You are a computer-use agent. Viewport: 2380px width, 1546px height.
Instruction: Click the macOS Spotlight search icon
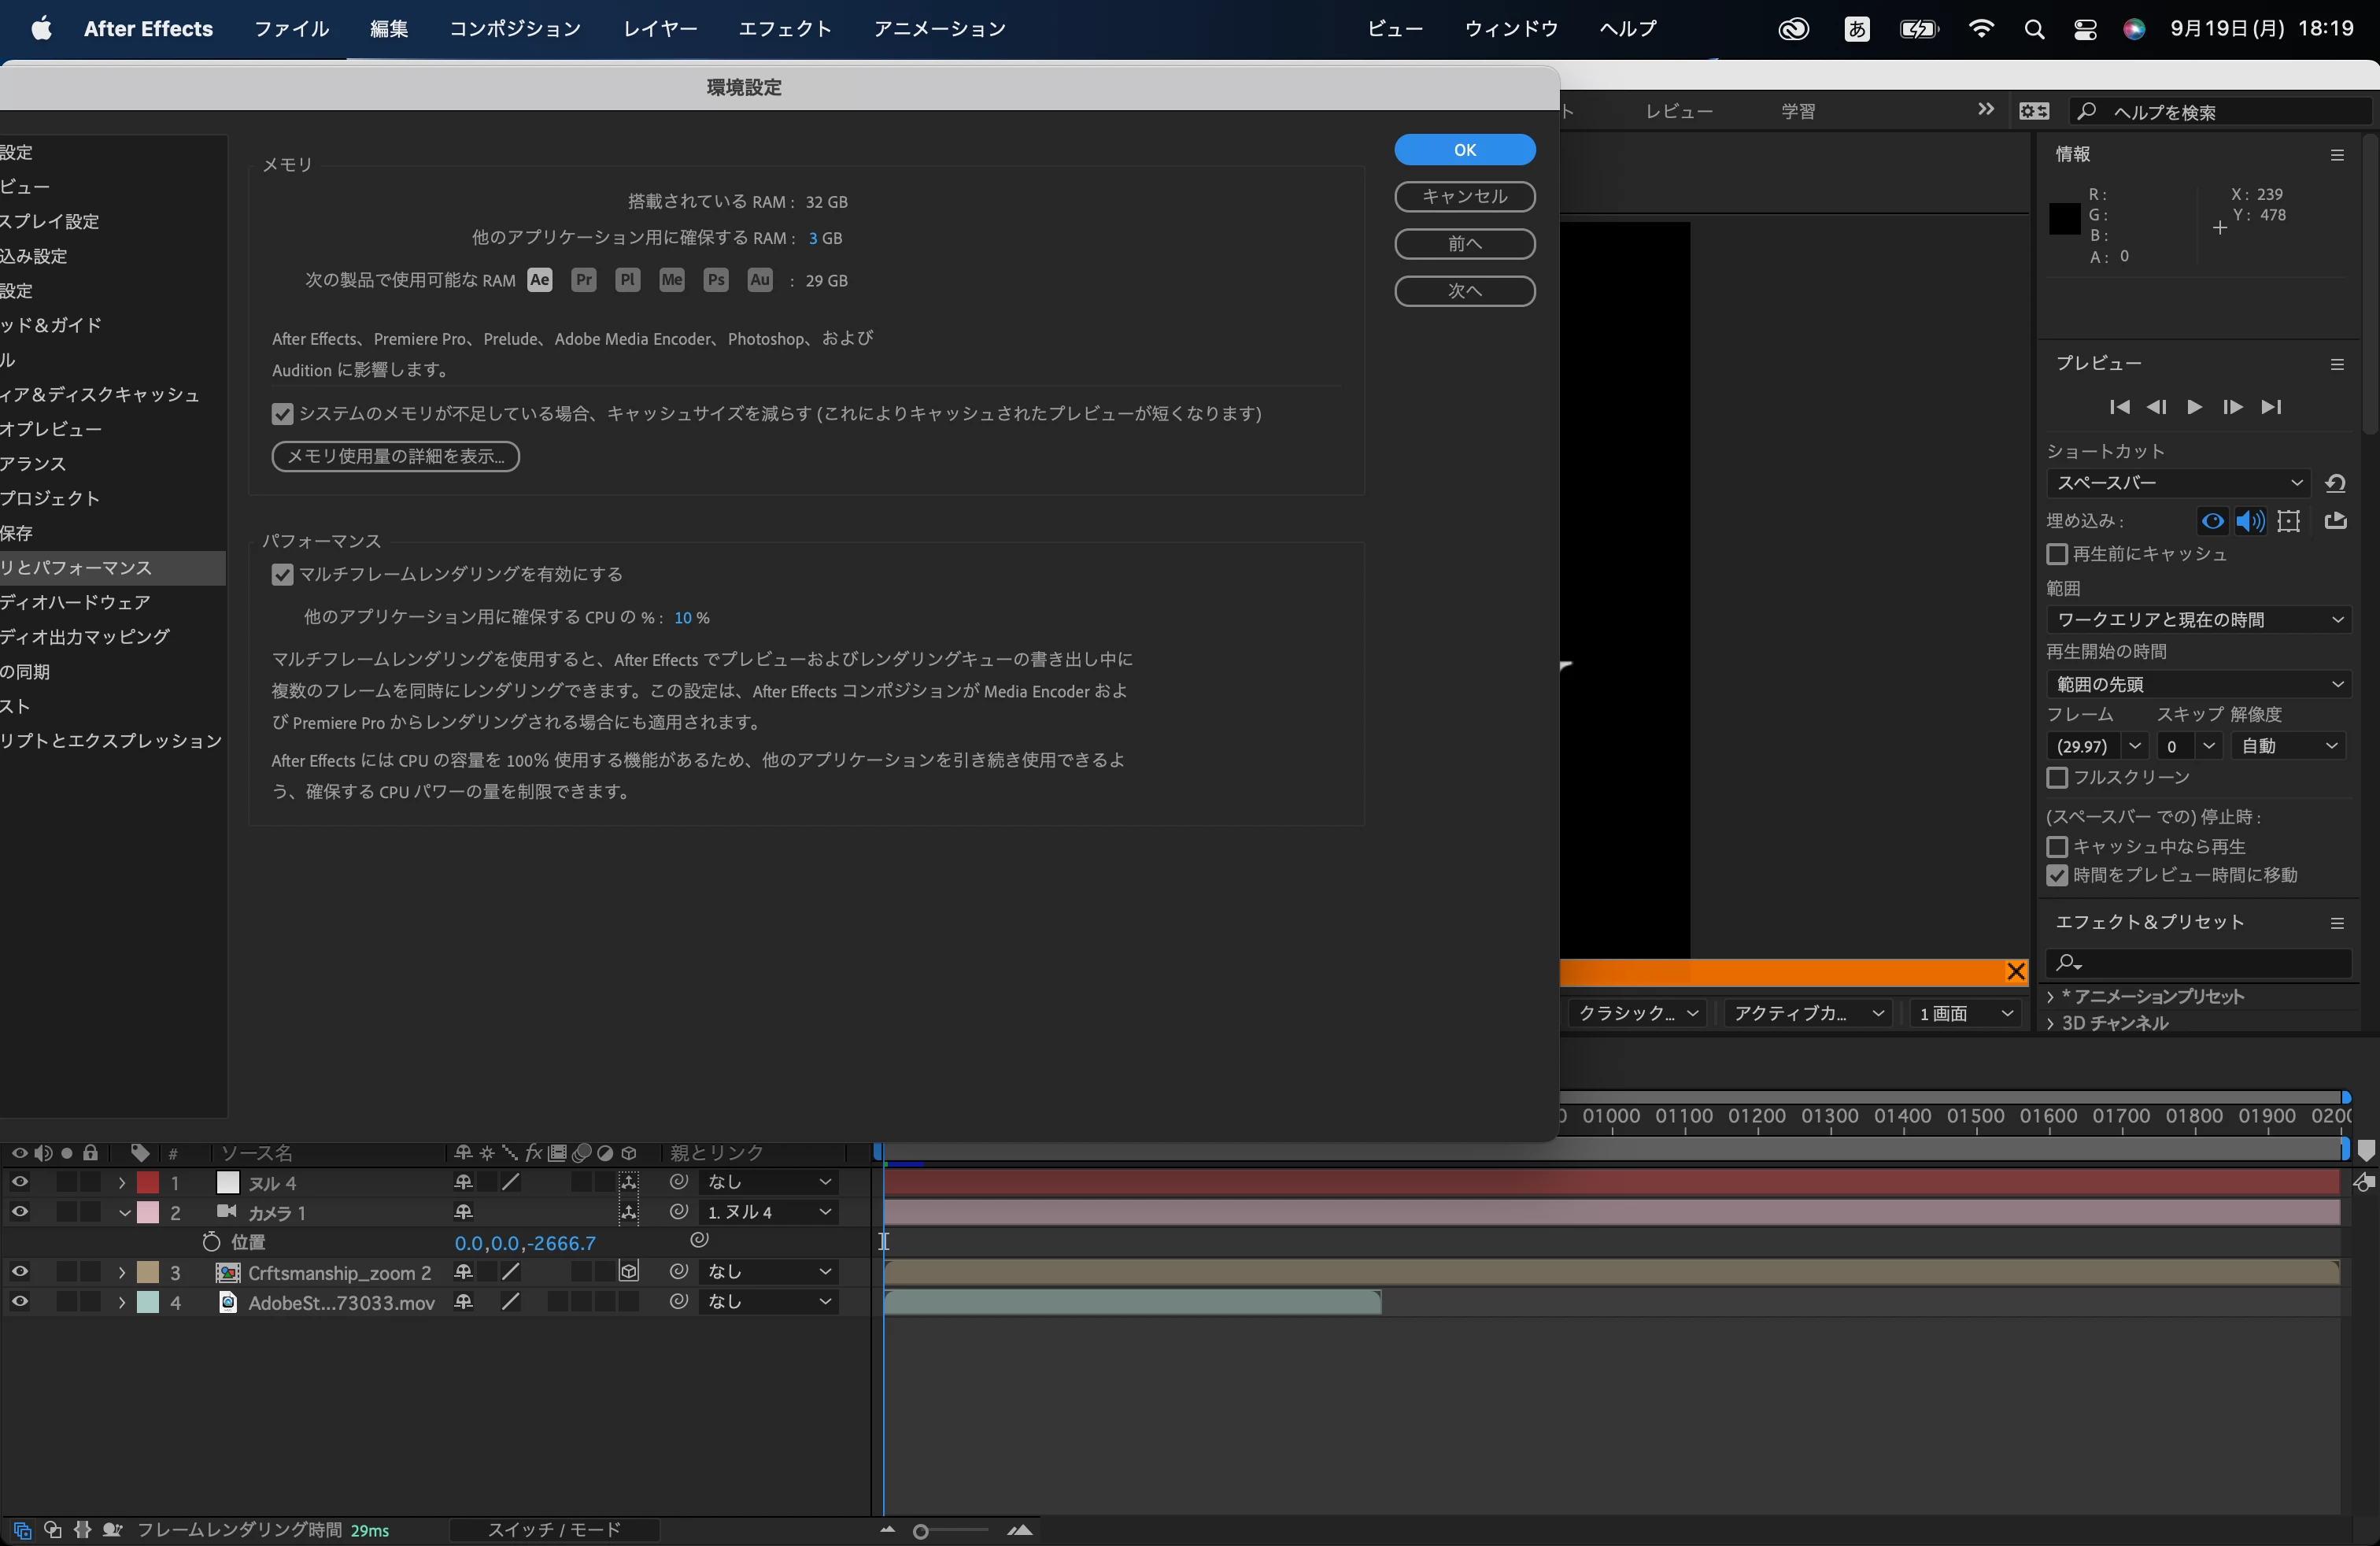[2033, 29]
